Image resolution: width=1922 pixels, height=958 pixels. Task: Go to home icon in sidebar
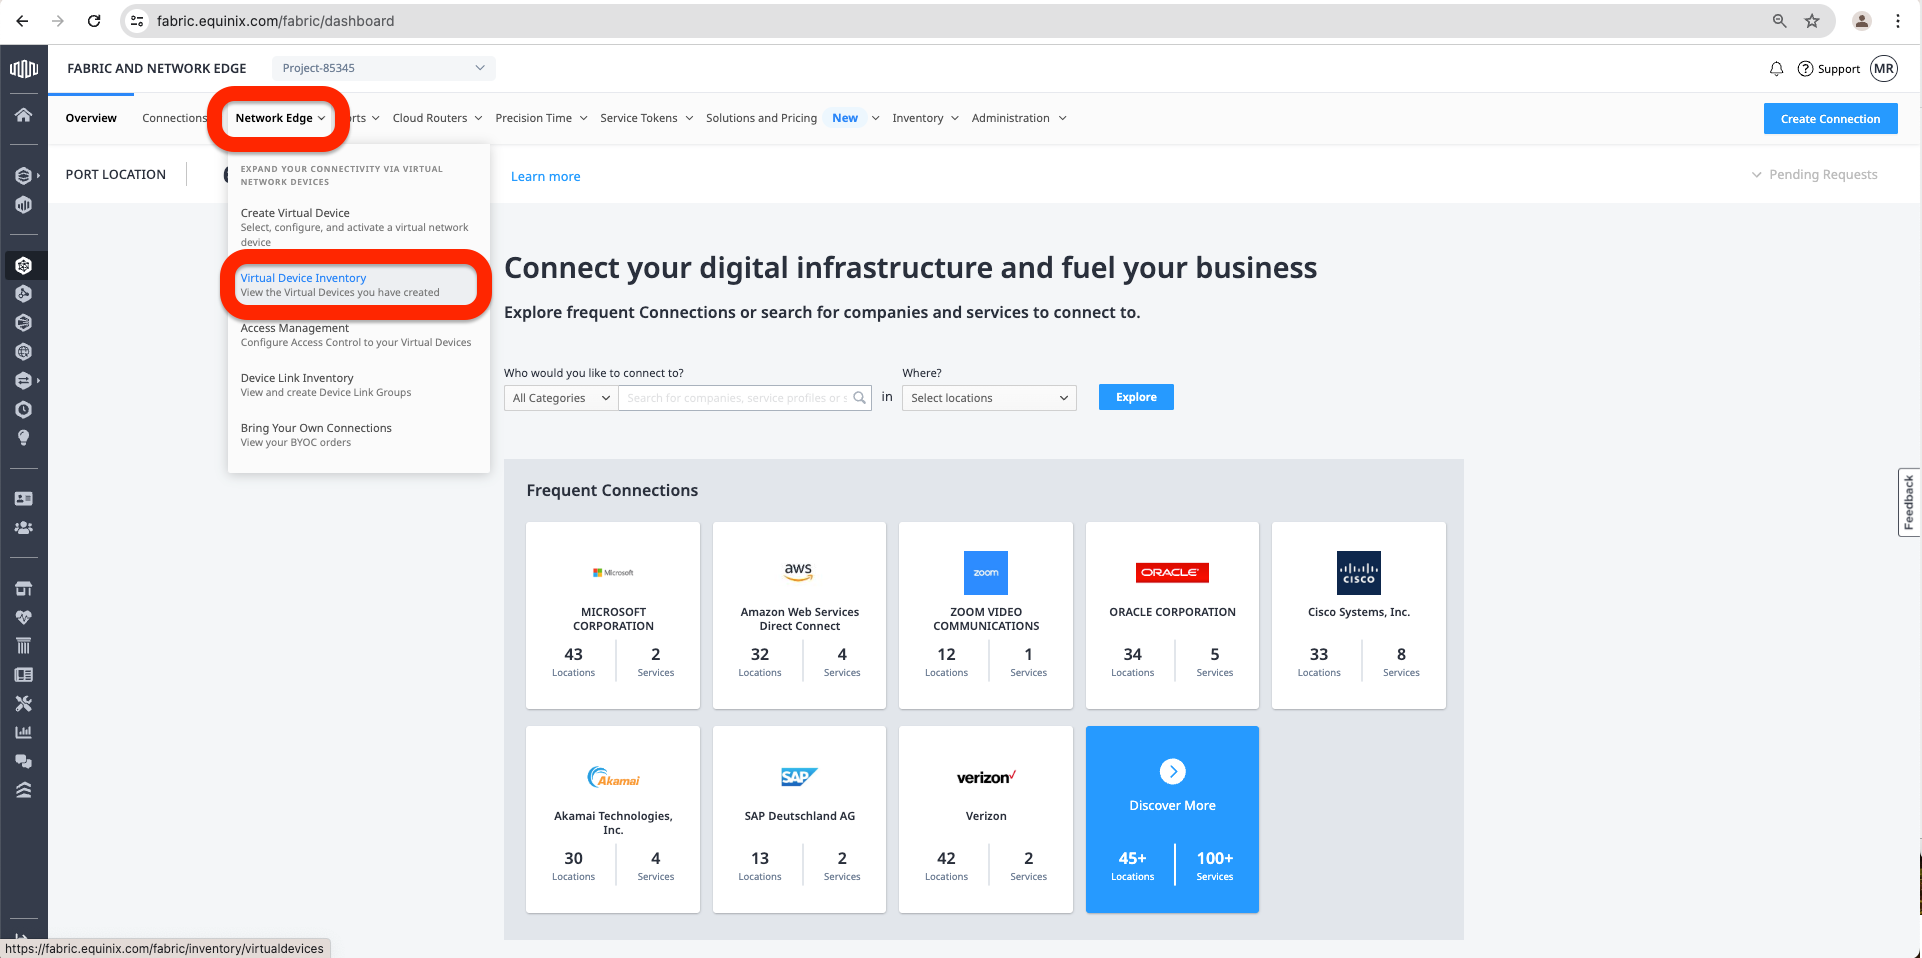(24, 115)
